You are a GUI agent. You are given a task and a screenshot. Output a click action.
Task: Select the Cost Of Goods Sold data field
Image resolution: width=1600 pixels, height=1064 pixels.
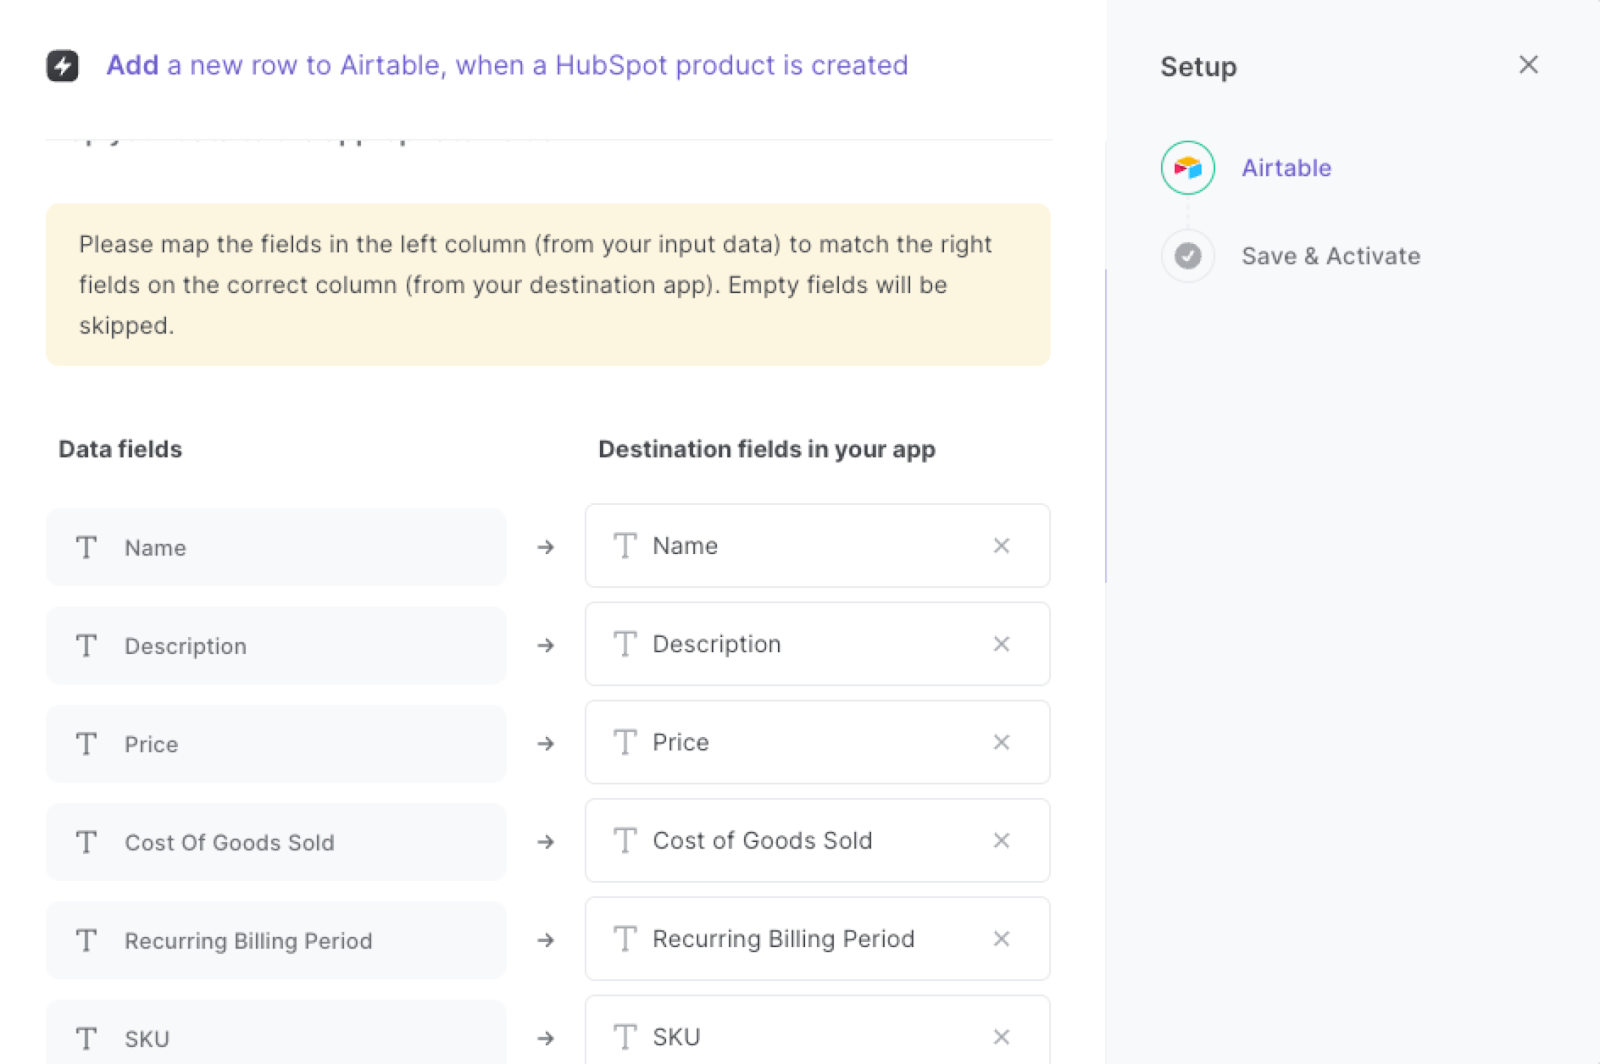(276, 842)
